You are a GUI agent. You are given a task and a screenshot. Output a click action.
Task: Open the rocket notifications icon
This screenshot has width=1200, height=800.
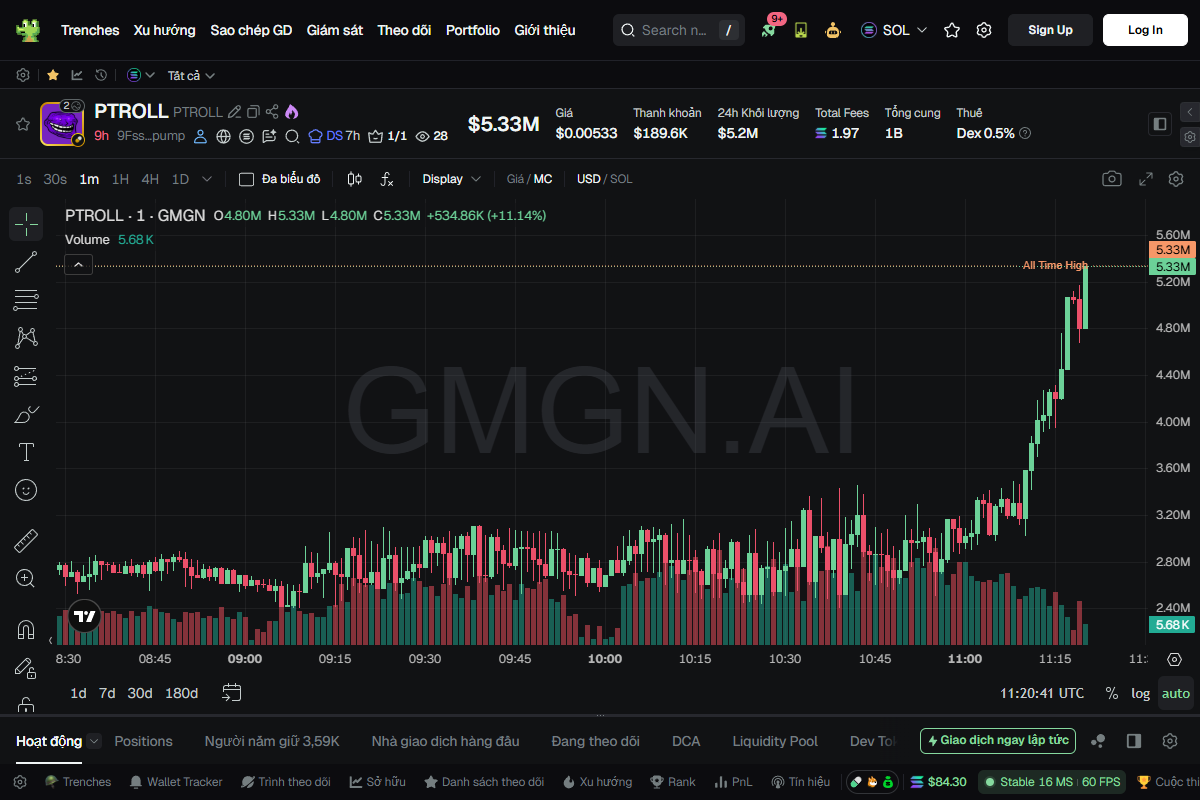(768, 30)
